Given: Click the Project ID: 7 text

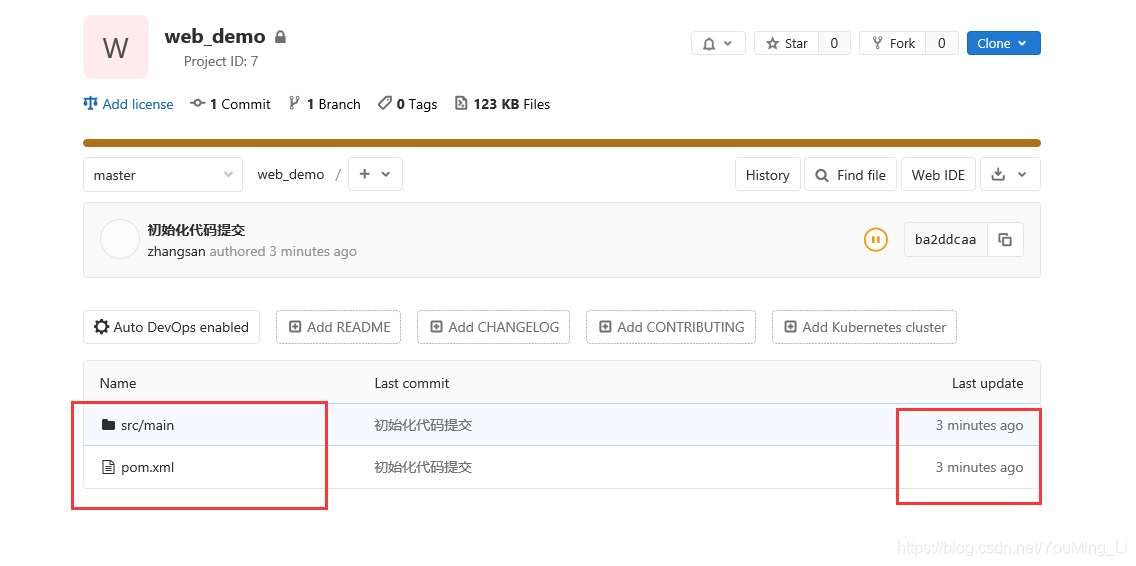Looking at the screenshot, I should (221, 62).
